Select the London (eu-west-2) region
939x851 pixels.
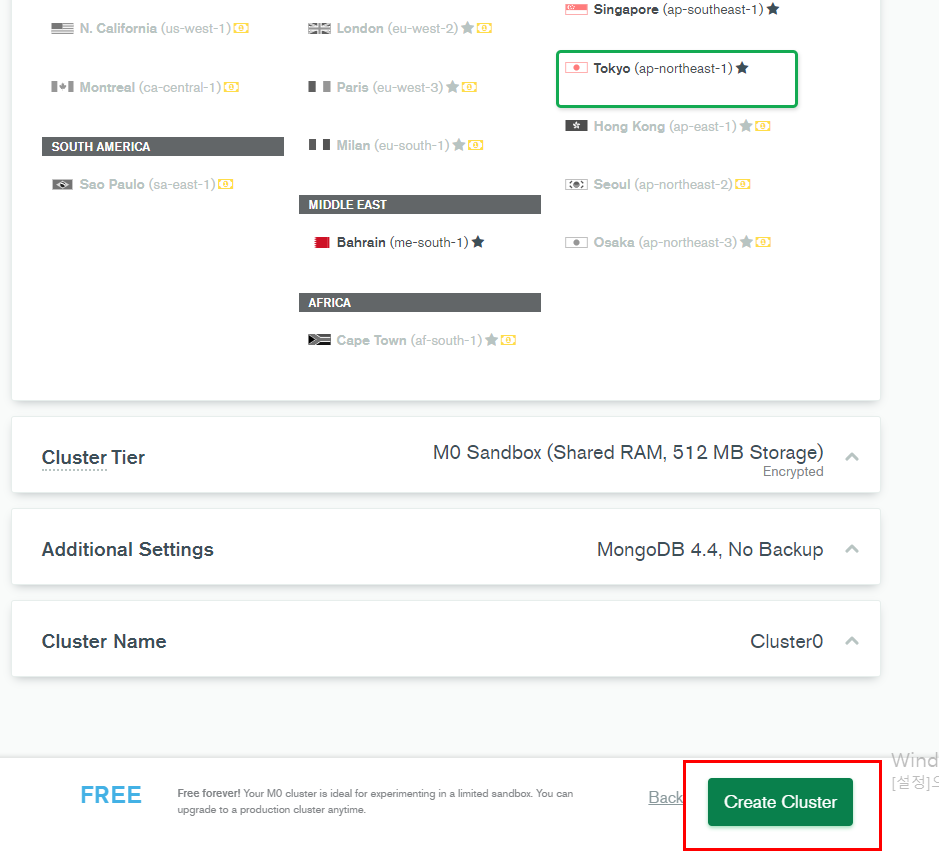click(400, 28)
